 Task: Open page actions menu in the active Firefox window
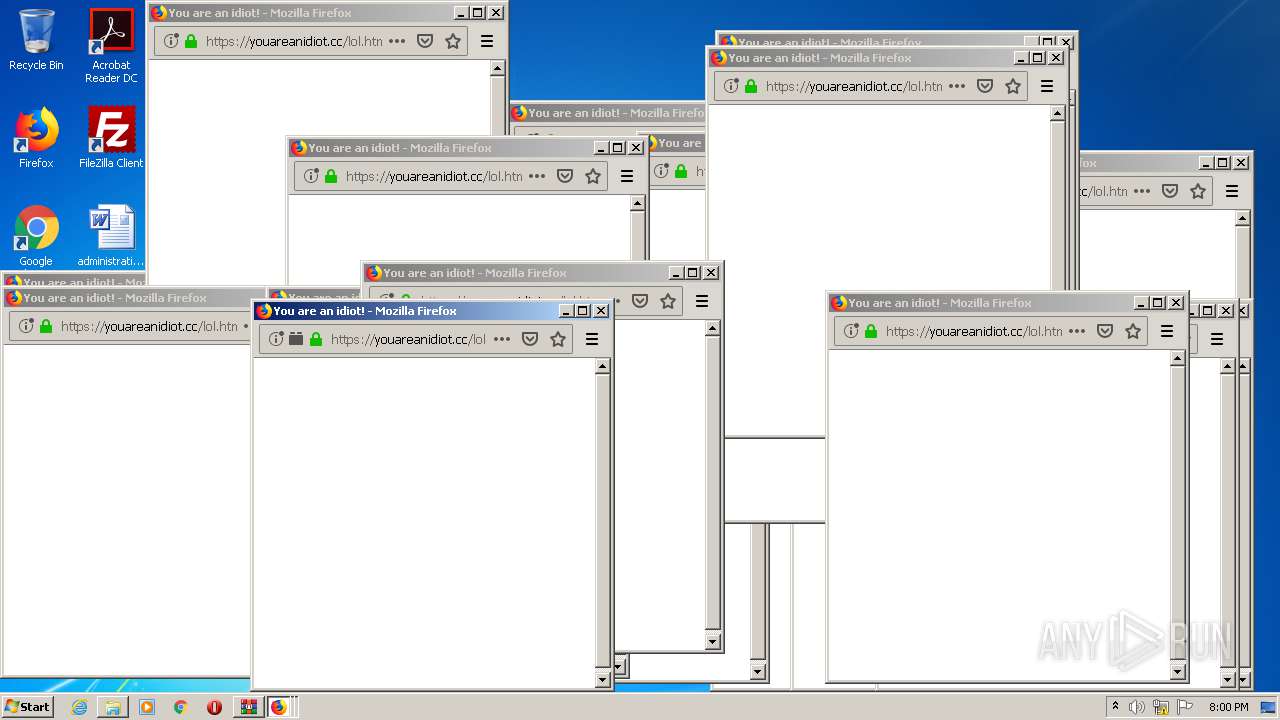click(x=502, y=339)
